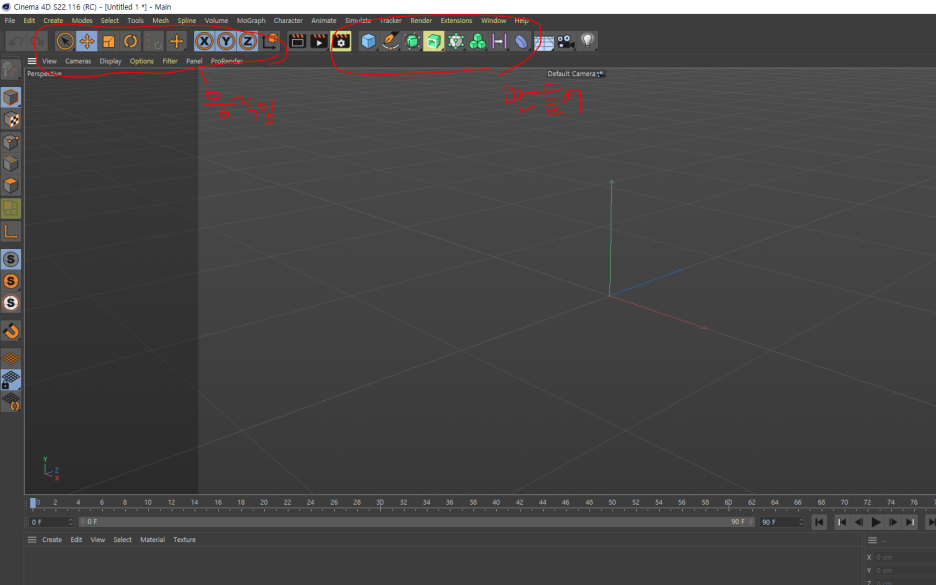
Task: Open the File menu
Action: [x=10, y=20]
